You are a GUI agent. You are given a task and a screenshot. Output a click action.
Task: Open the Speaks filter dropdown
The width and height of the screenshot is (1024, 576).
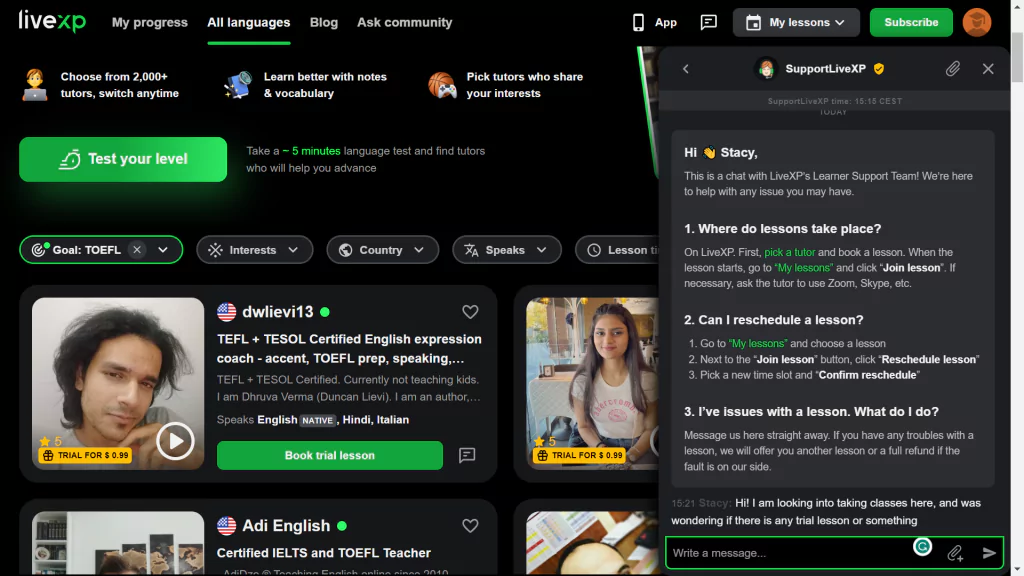[x=507, y=250]
